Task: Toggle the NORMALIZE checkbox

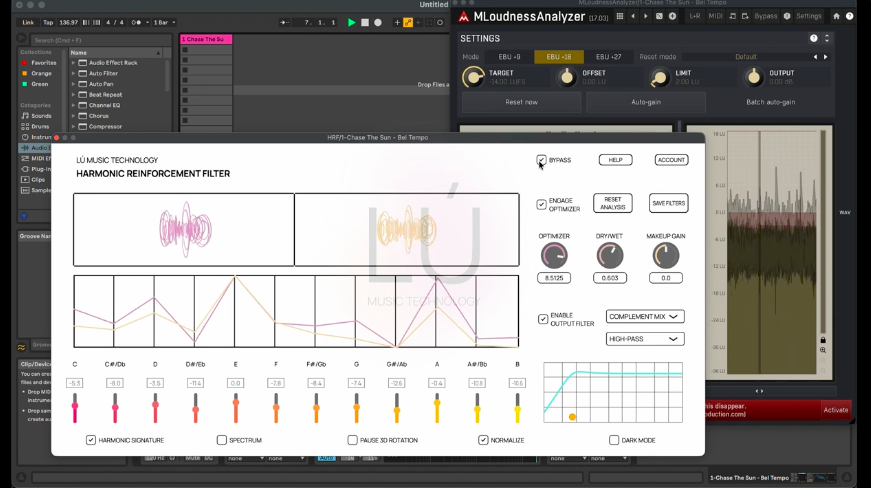Action: [483, 440]
